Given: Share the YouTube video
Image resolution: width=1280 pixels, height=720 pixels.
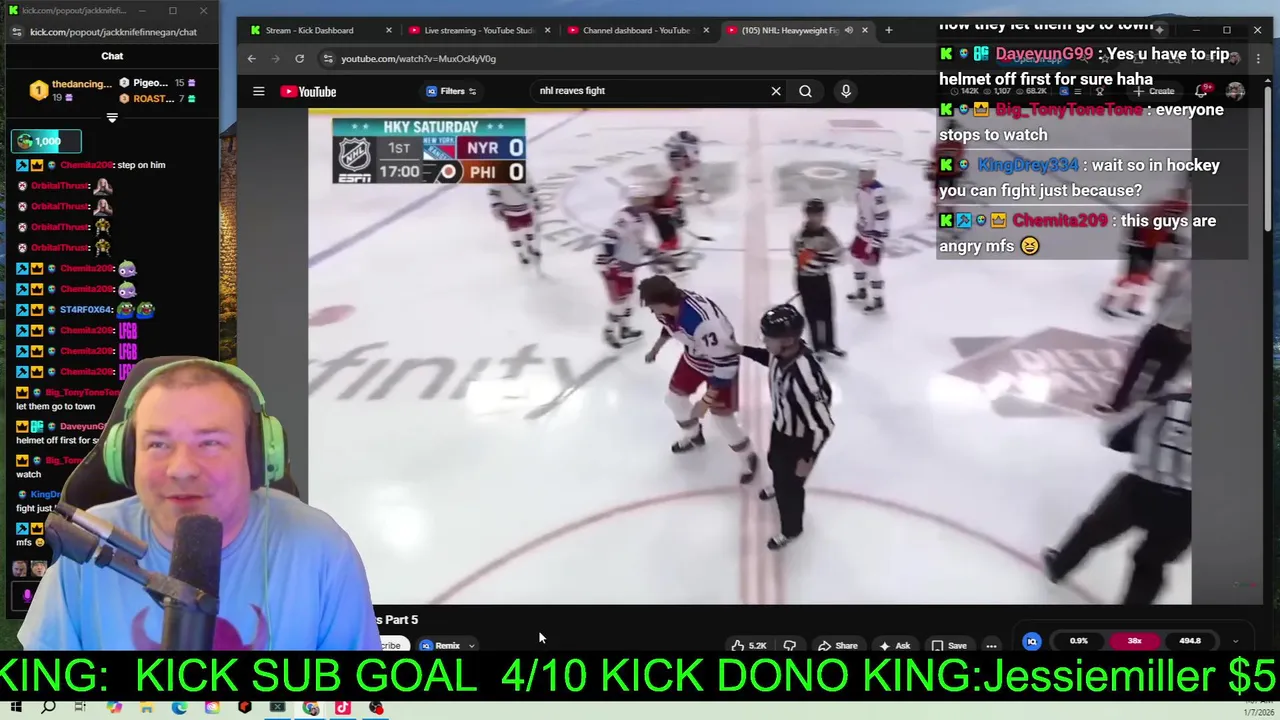Looking at the screenshot, I should 837,645.
